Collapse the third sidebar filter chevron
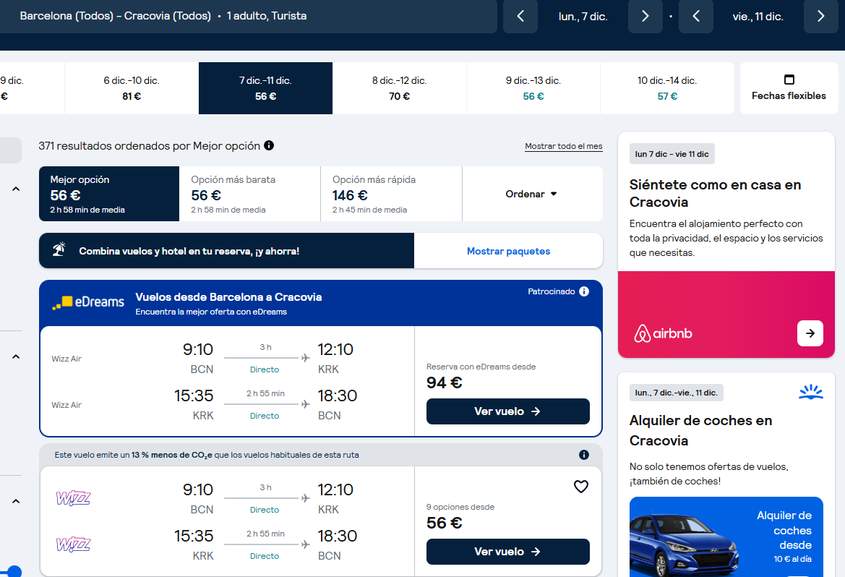Screen dimensions: 845x577 point(16,502)
